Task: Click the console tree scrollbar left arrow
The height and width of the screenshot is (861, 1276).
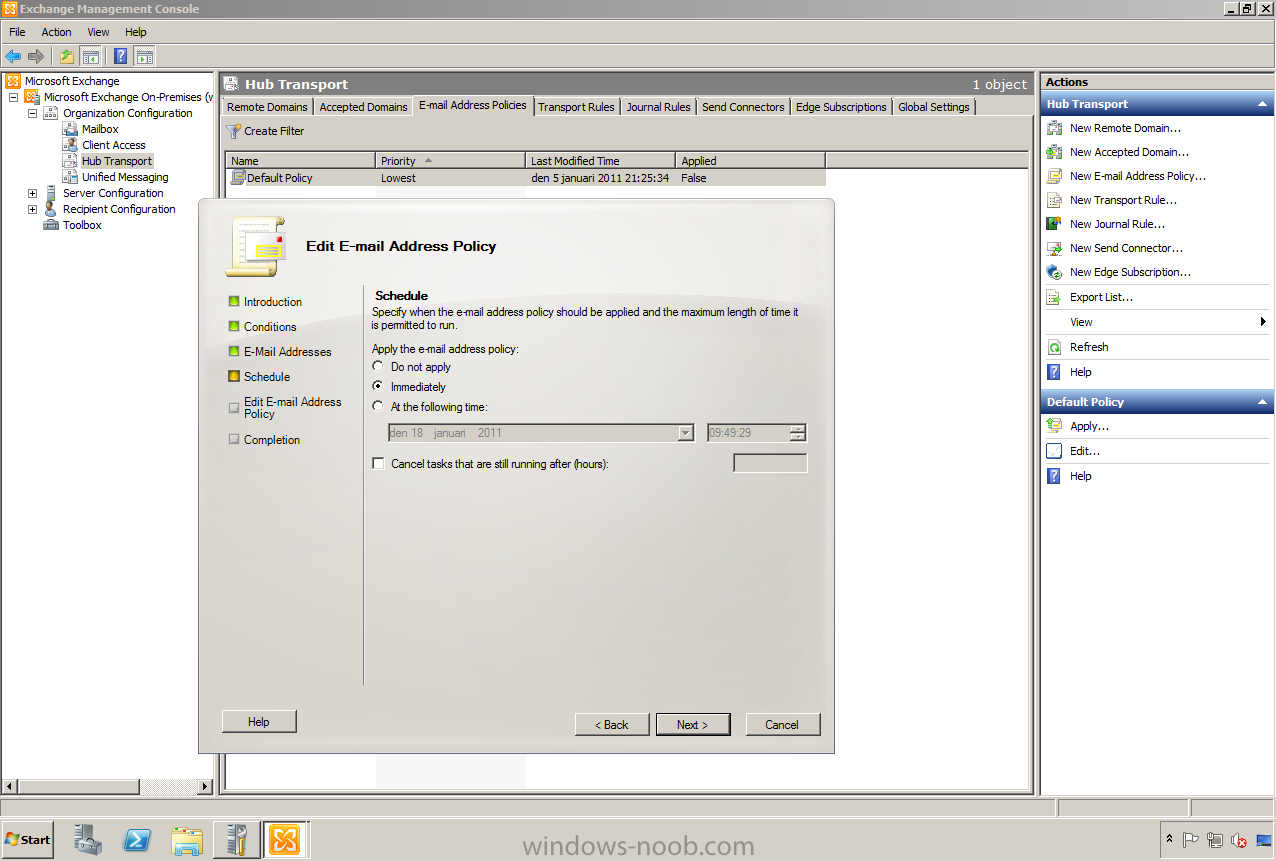Action: [8, 787]
